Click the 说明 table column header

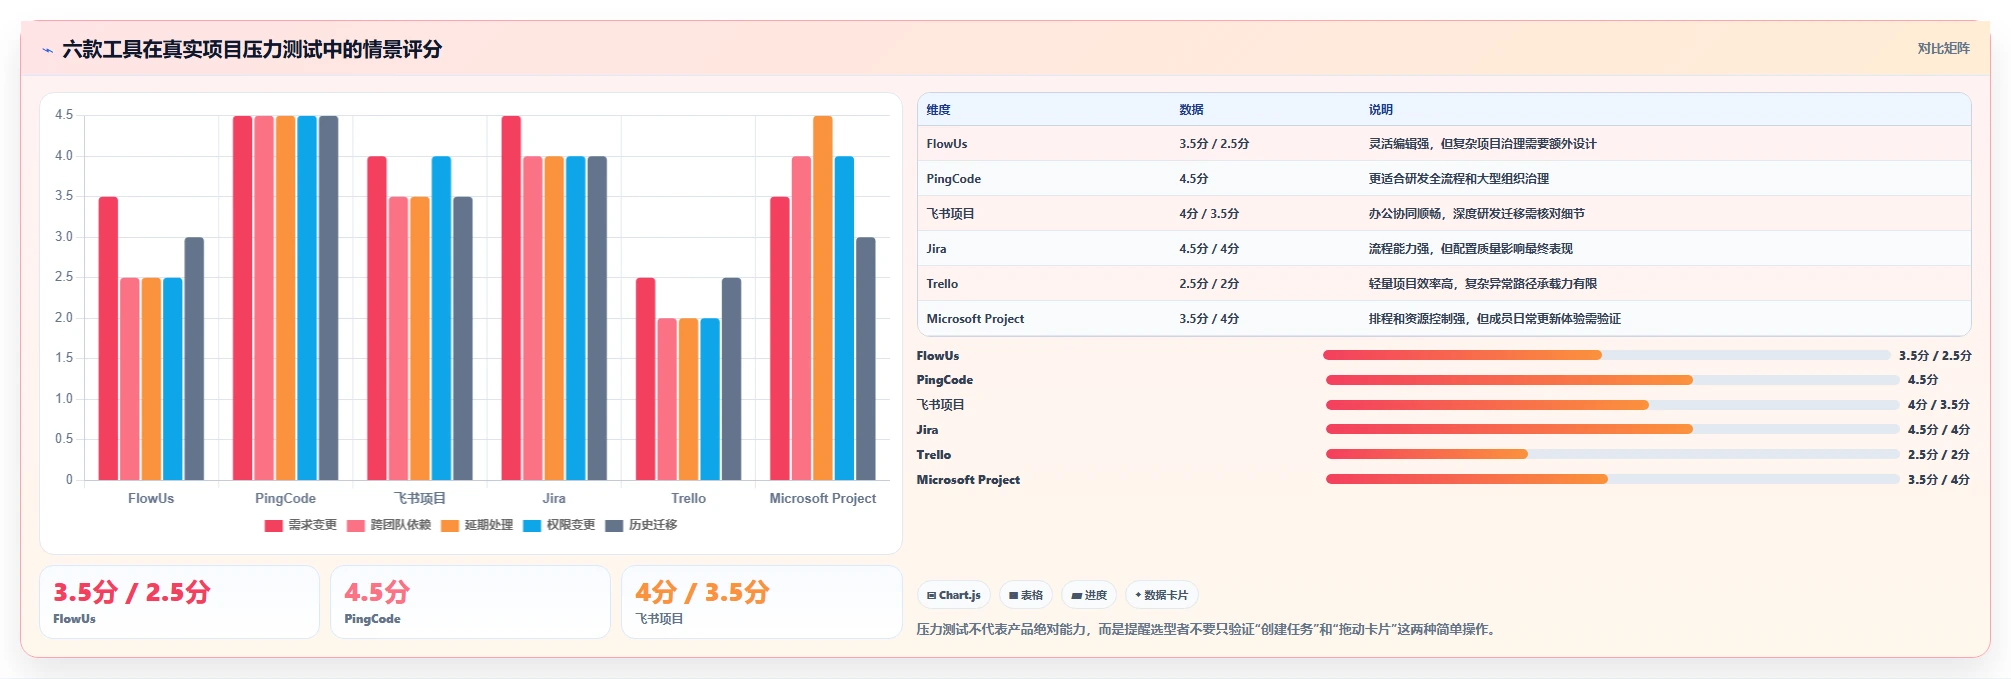point(1380,110)
